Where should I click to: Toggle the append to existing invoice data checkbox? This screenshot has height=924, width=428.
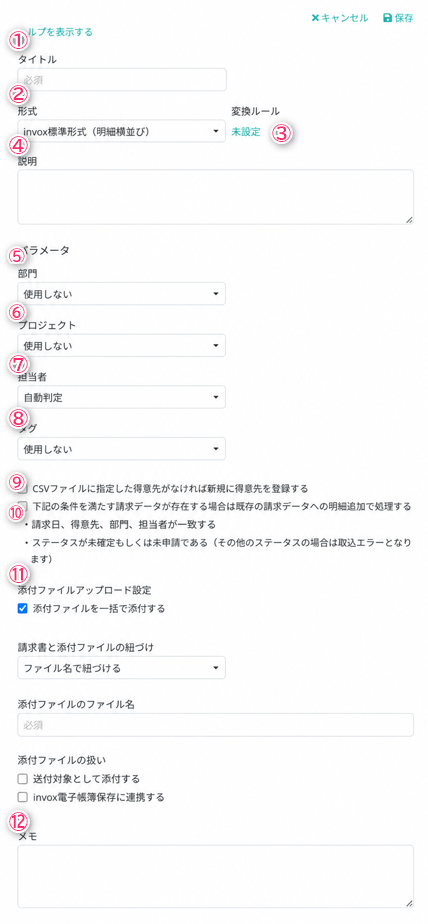pos(23,506)
